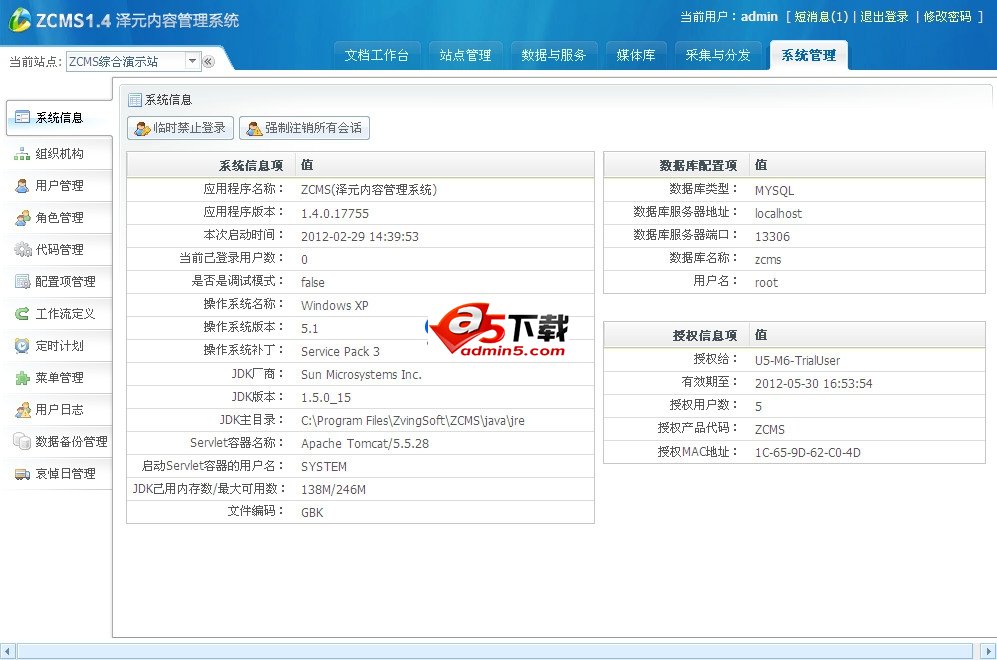Open 哀悼日管理 truck icon
This screenshot has height=660, width=997.
coord(22,474)
